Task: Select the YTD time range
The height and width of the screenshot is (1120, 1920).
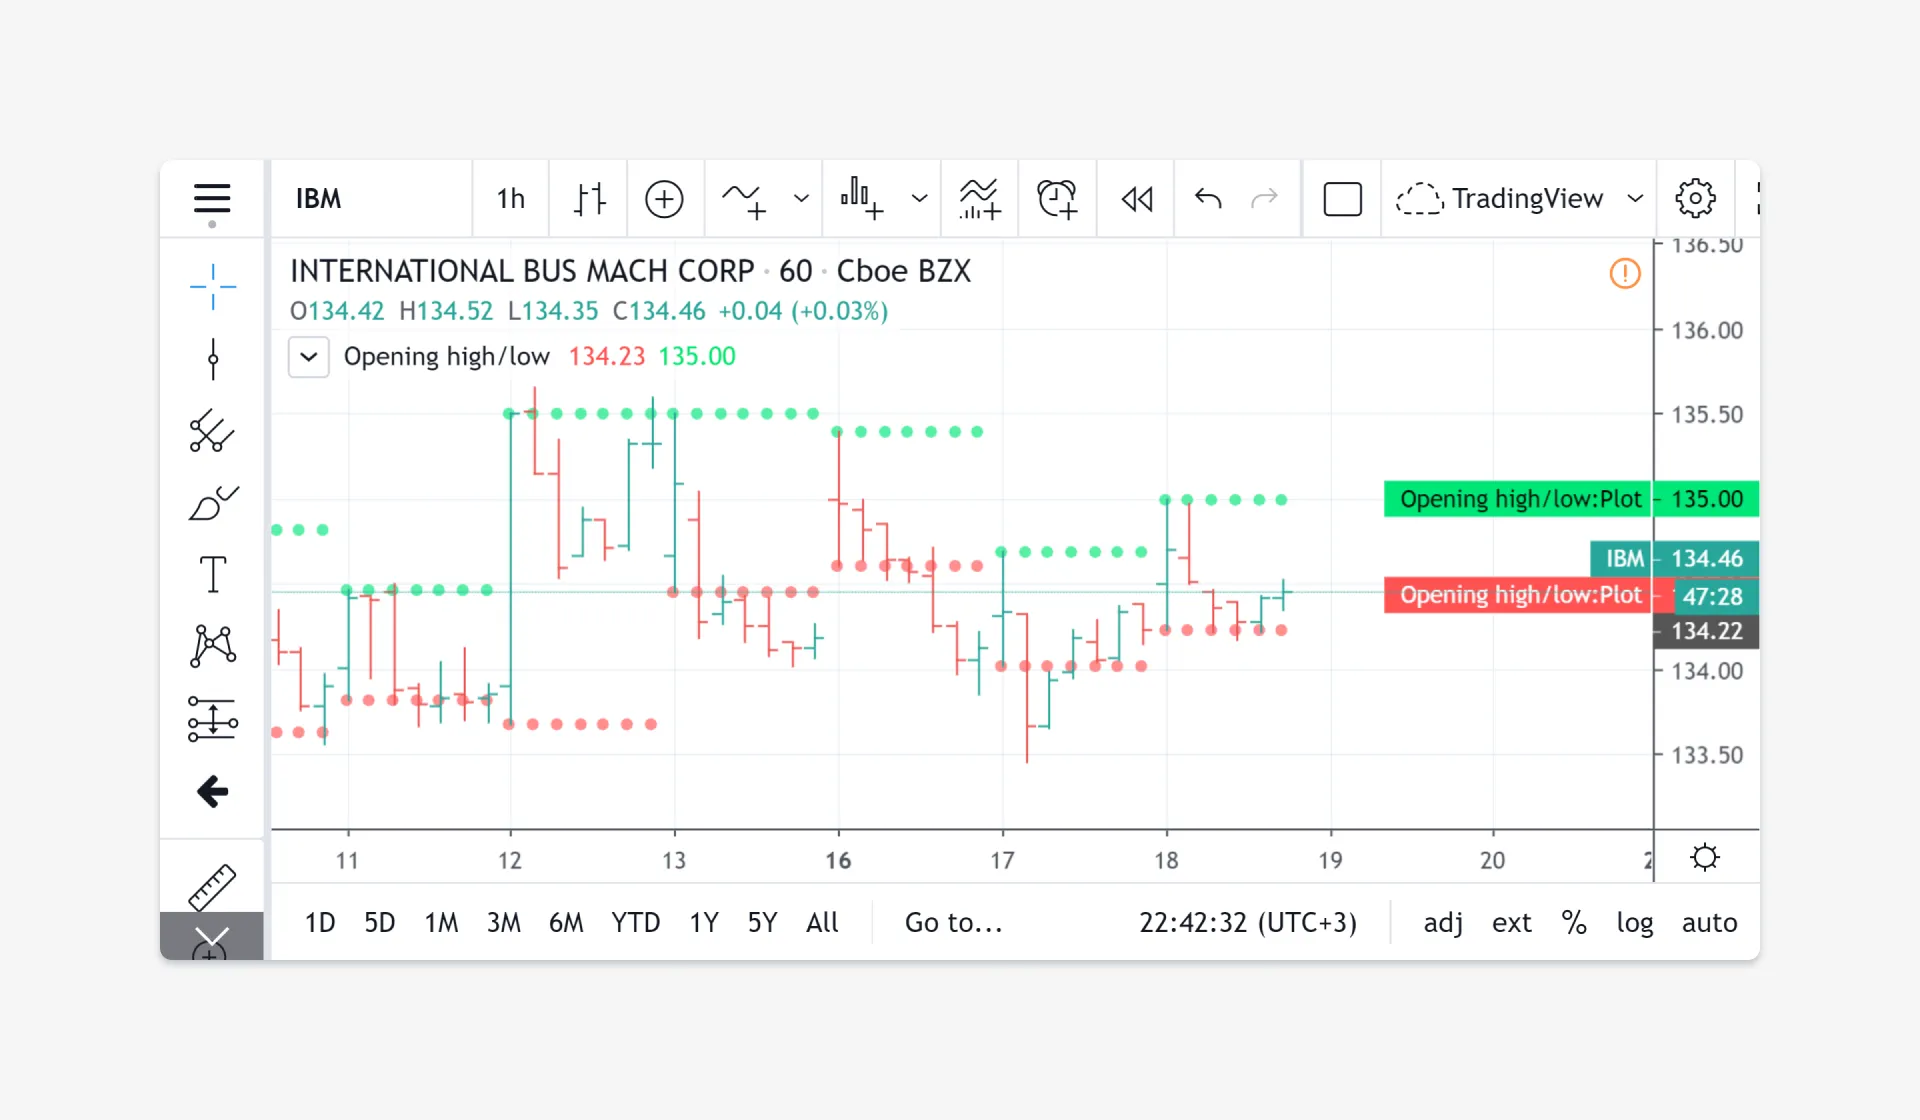Action: (x=636, y=922)
